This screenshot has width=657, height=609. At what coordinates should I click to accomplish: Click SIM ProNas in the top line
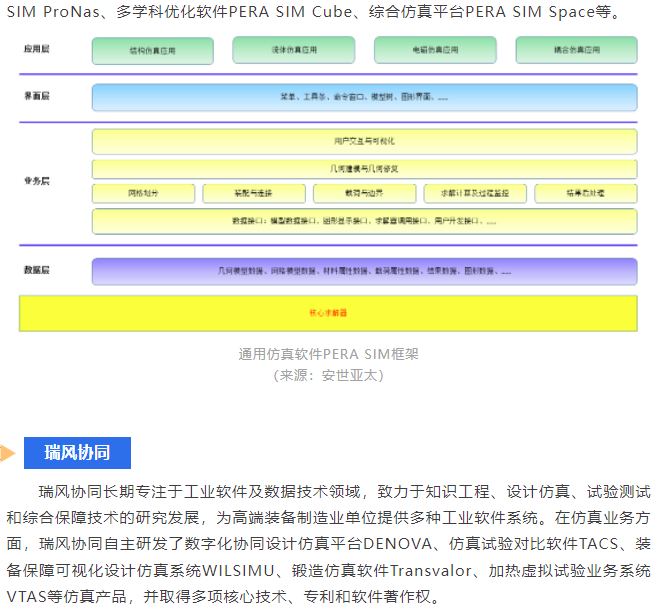53,12
